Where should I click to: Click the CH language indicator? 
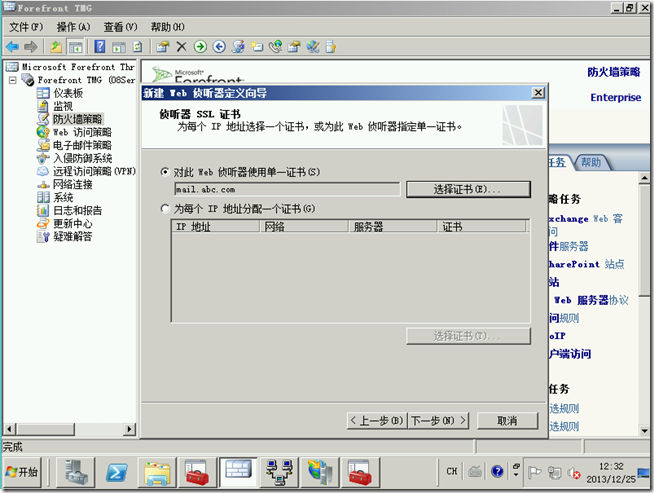coord(452,471)
